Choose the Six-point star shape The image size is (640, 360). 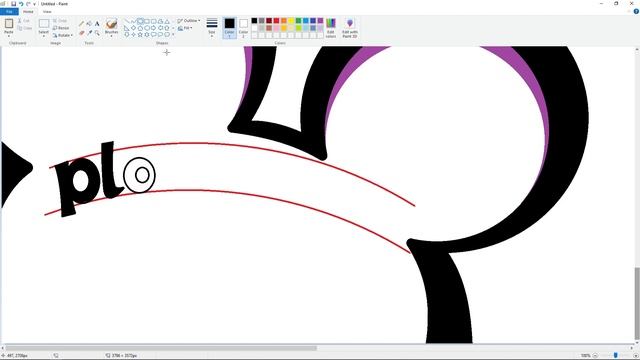coord(147,35)
